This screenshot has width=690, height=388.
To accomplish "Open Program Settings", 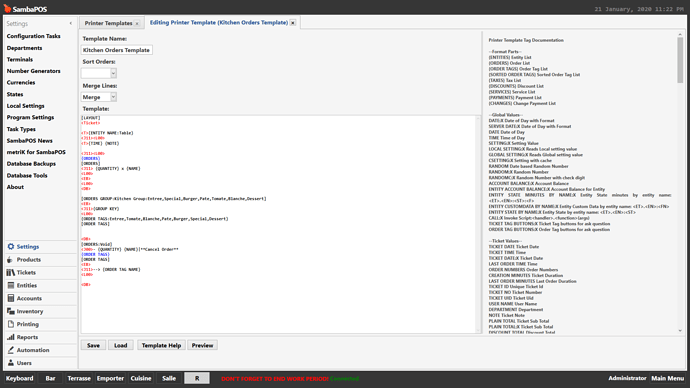I will pyautogui.click(x=30, y=117).
